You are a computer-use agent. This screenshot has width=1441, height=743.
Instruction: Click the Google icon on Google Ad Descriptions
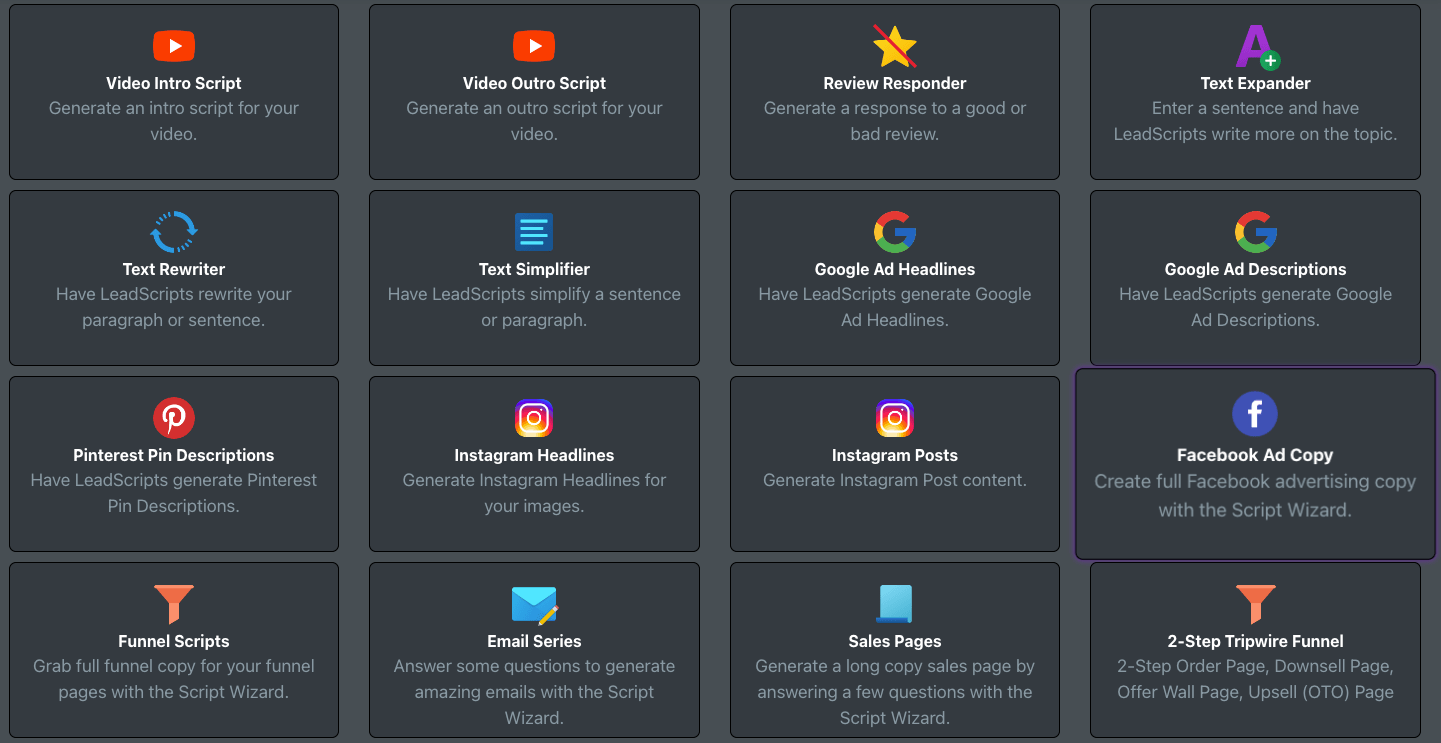(x=1254, y=231)
